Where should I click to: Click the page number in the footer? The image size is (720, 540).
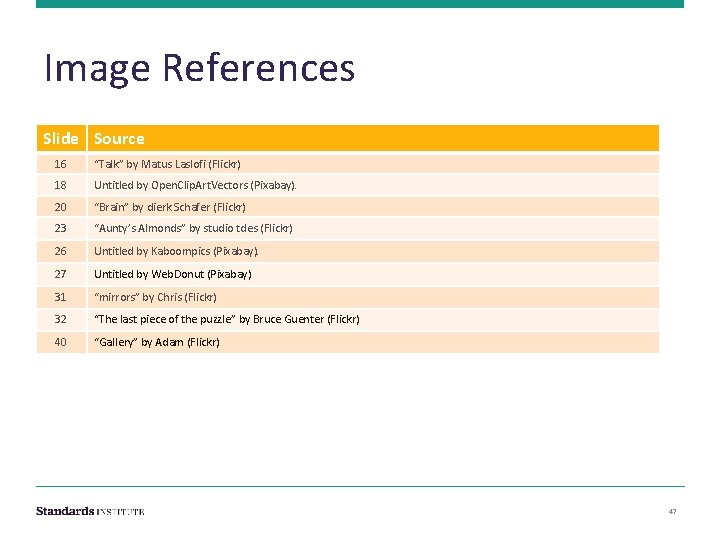click(672, 512)
